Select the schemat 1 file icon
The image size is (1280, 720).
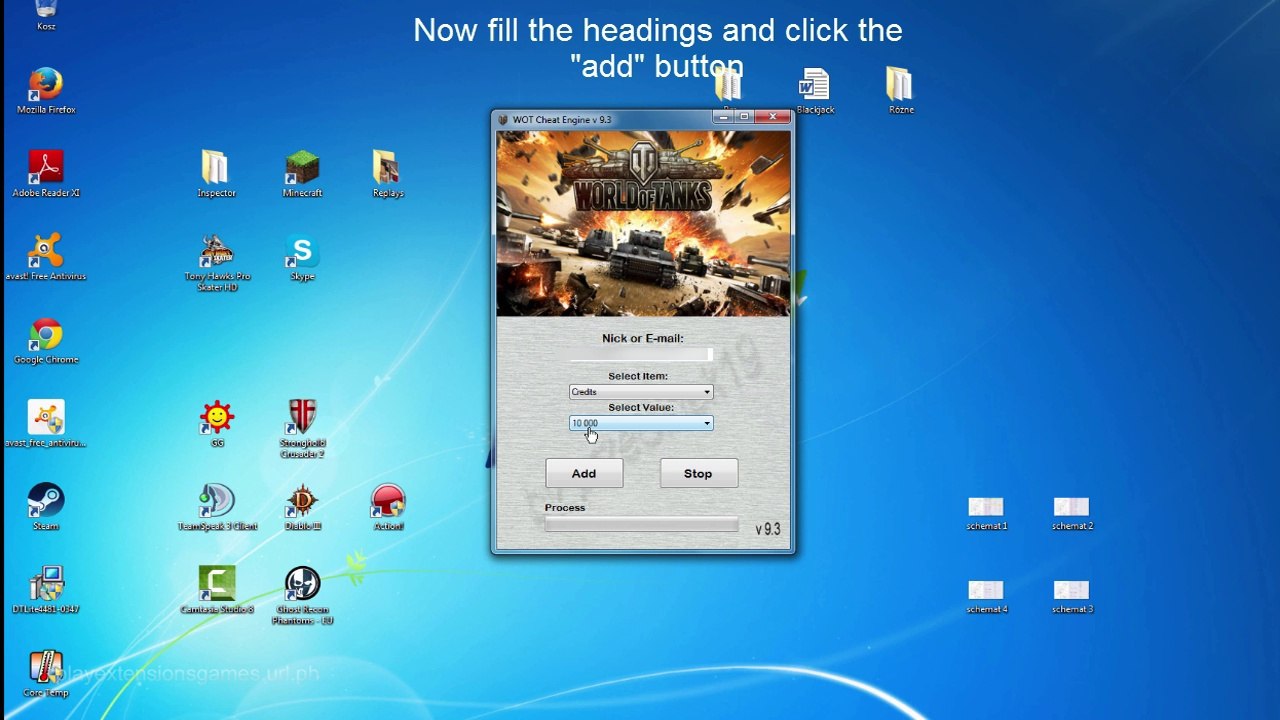986,513
